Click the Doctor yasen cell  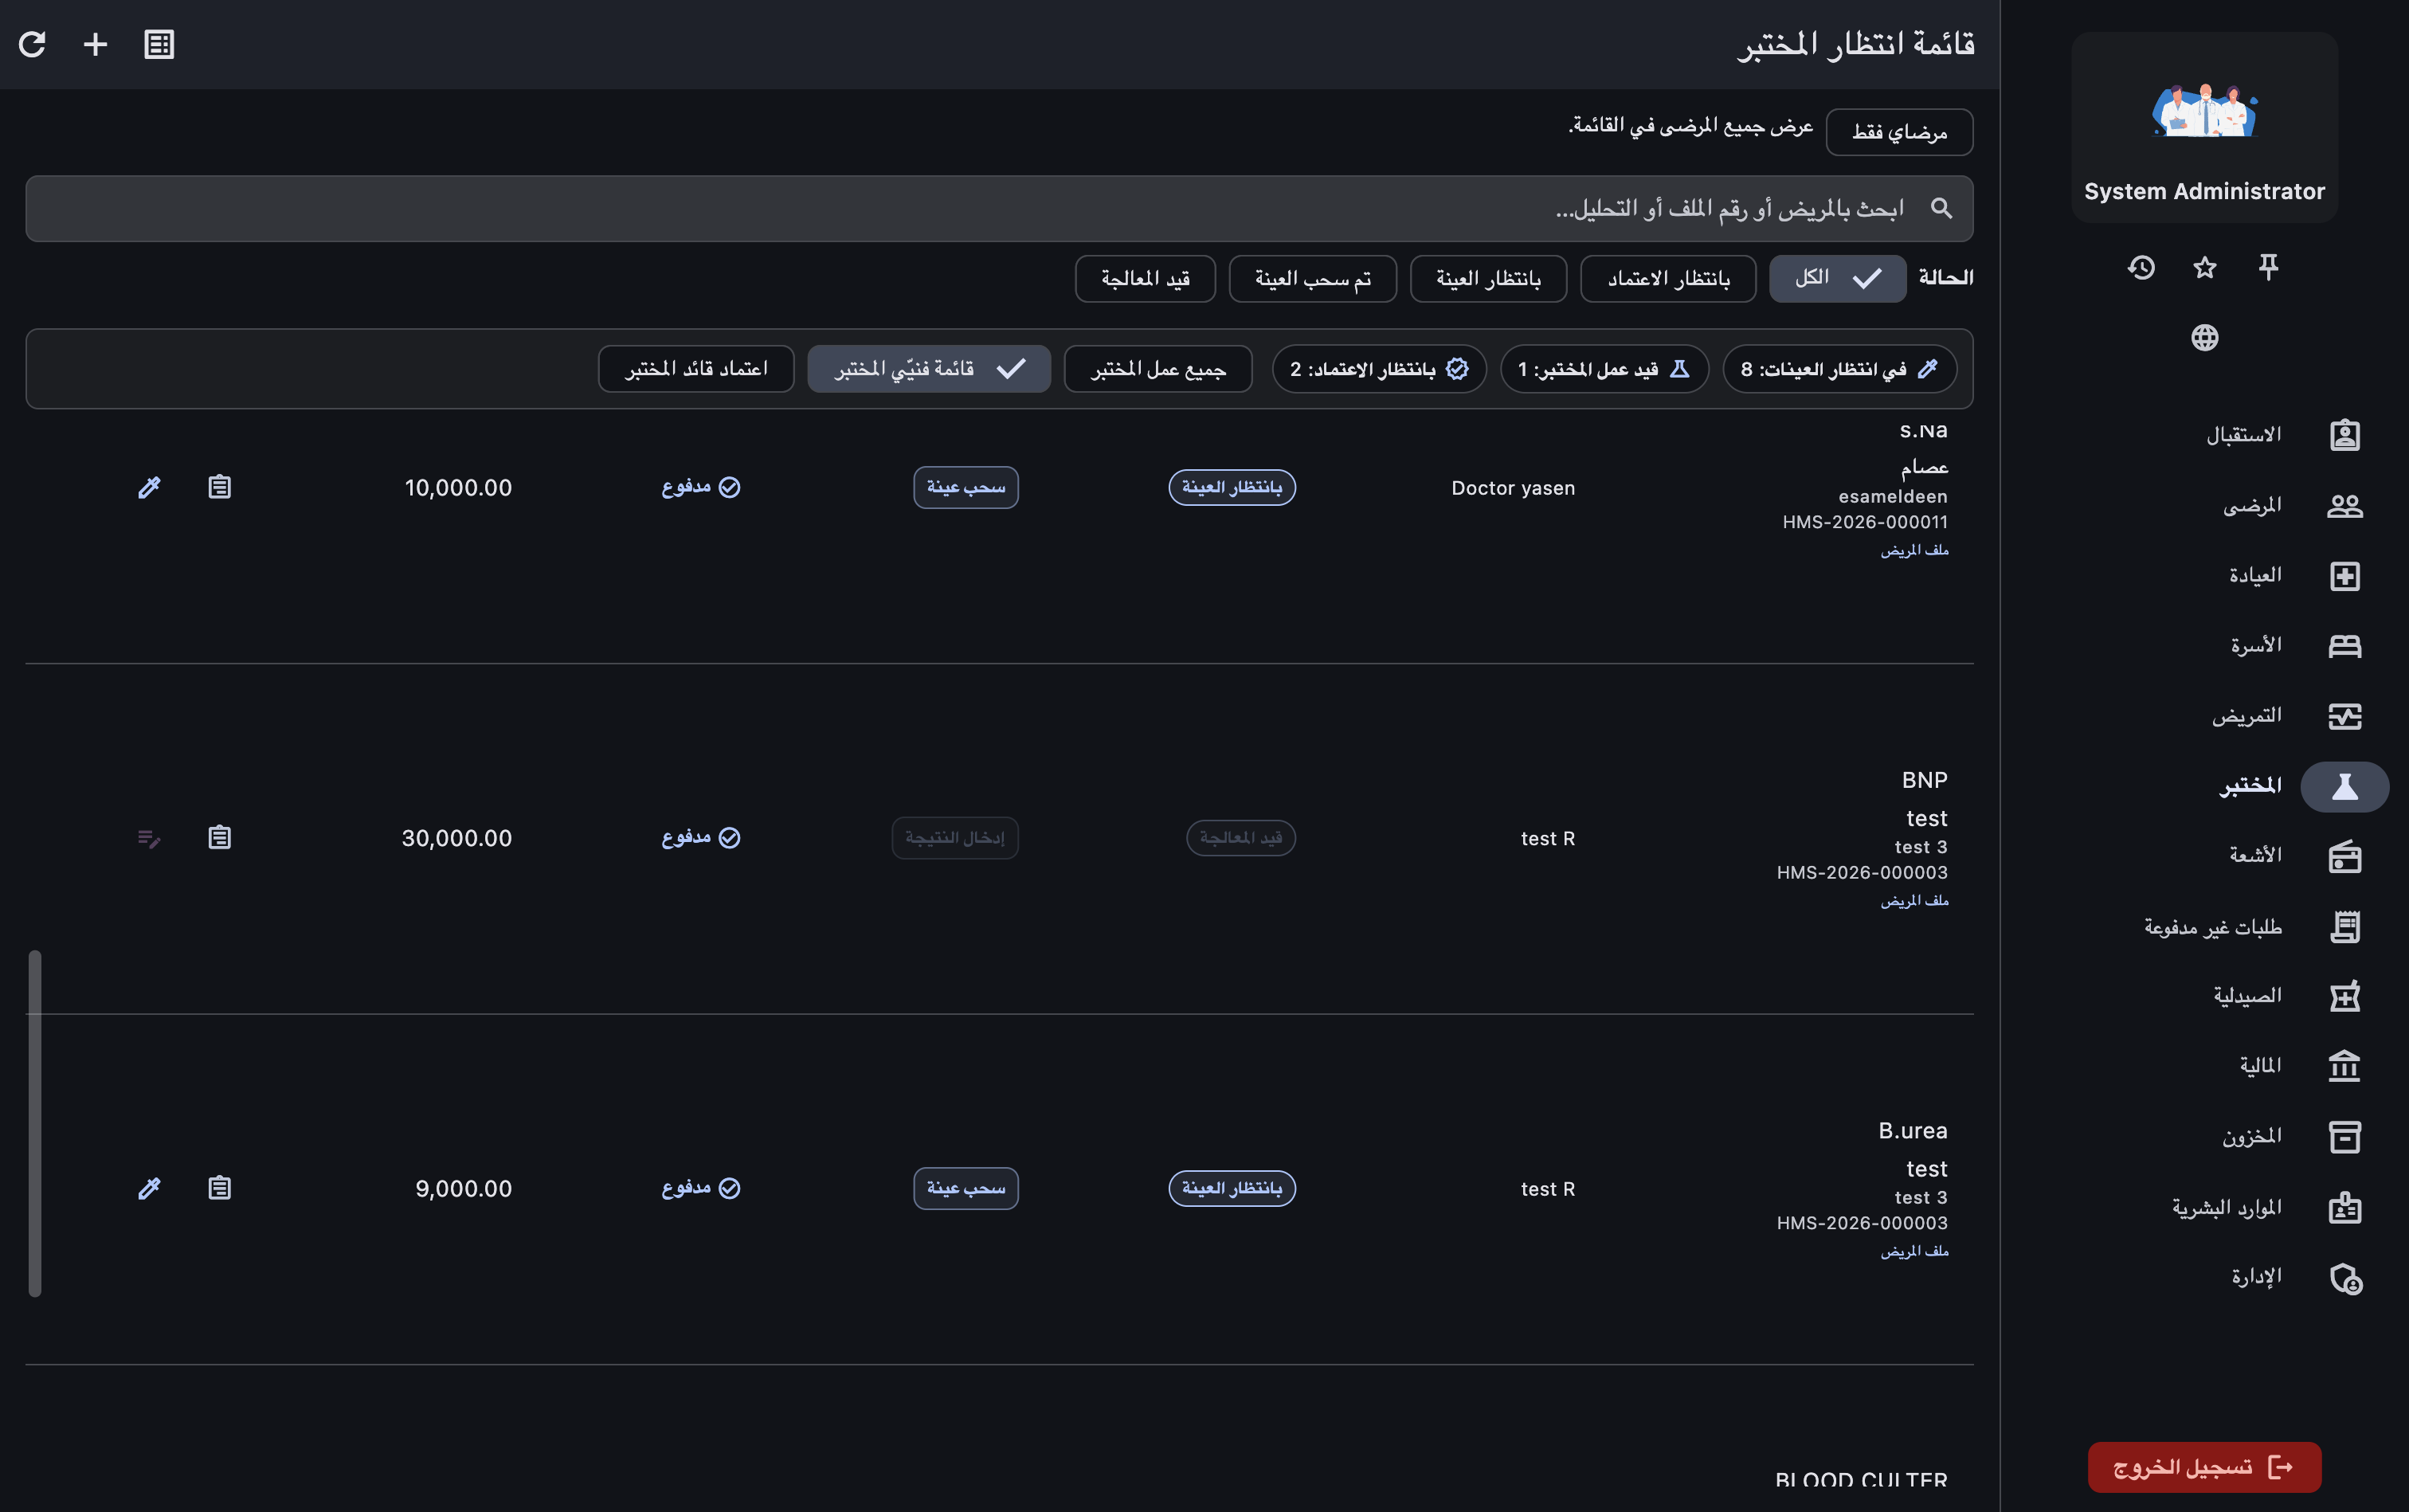pos(1513,488)
